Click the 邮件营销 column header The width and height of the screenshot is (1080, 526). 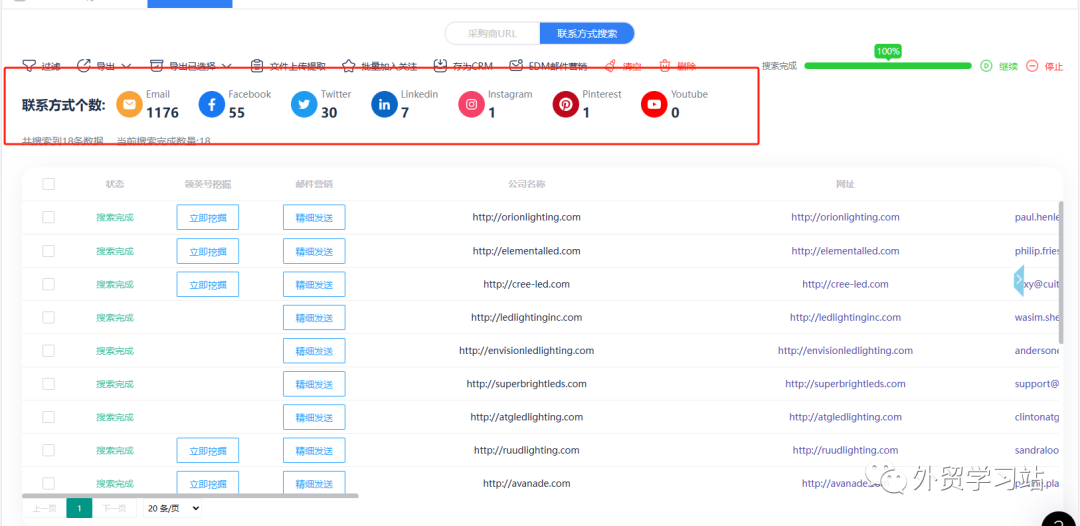(x=314, y=184)
